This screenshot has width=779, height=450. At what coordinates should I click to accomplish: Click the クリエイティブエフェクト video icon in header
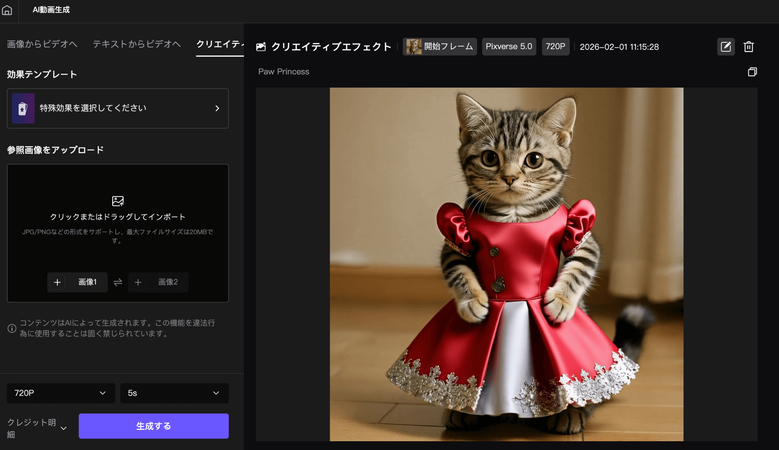click(x=261, y=47)
